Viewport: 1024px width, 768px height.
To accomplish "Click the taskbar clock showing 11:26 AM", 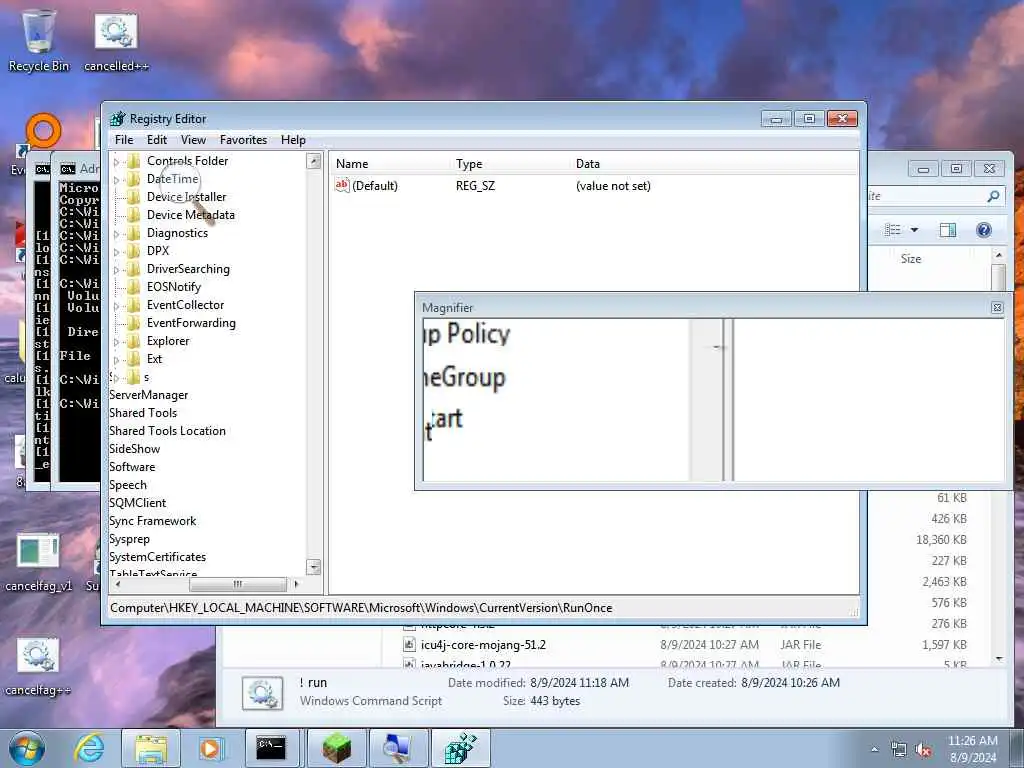I will (x=972, y=749).
